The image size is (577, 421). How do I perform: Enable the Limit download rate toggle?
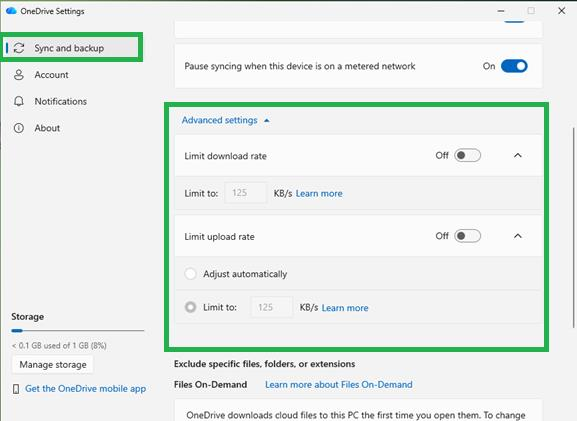click(x=467, y=155)
